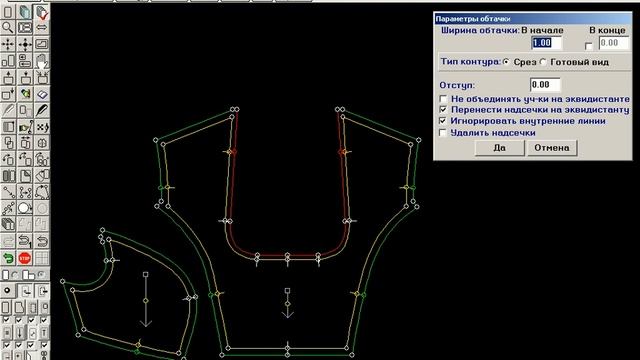
Task: Open the blue book reference icon
Action: click(42, 94)
